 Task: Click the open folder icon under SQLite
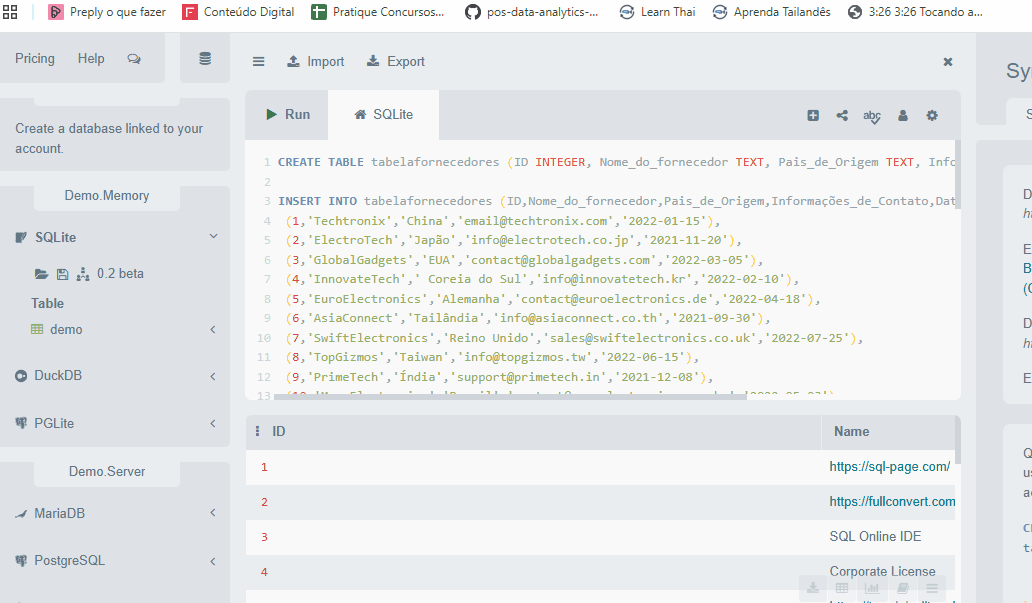tap(41, 274)
